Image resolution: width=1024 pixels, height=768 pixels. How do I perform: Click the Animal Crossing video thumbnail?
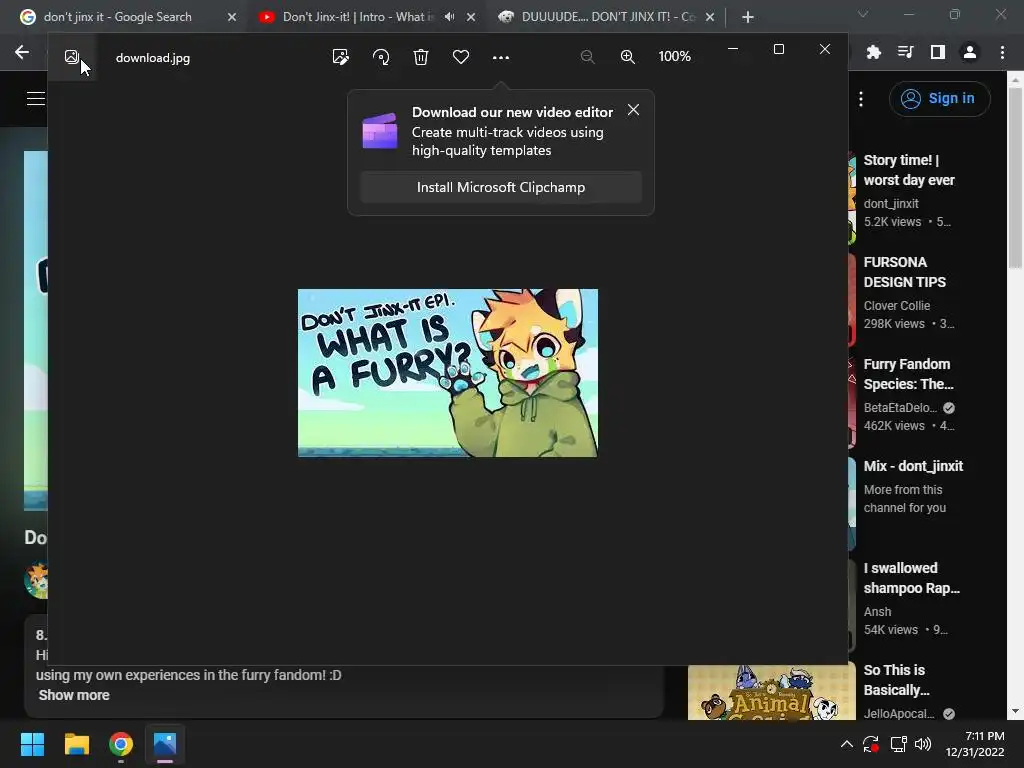tap(771, 693)
